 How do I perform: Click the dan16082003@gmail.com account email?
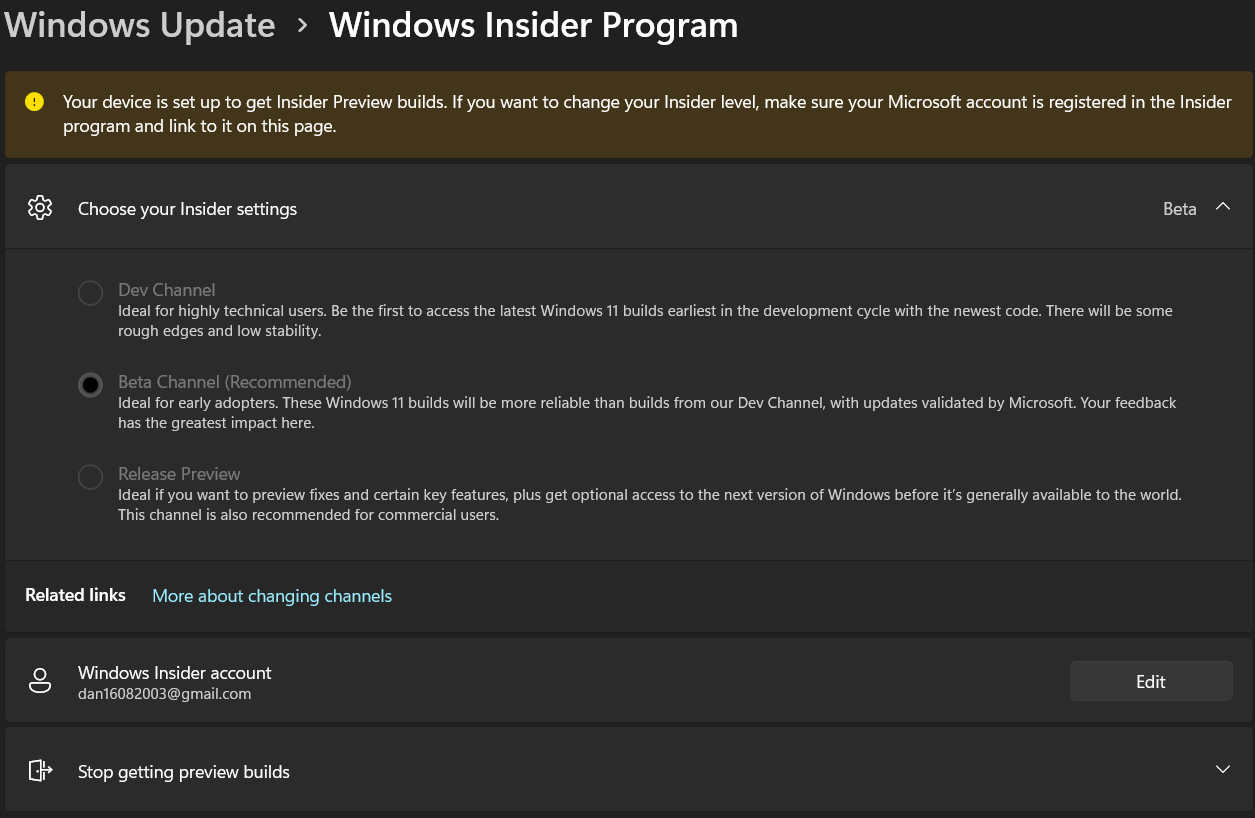165,693
